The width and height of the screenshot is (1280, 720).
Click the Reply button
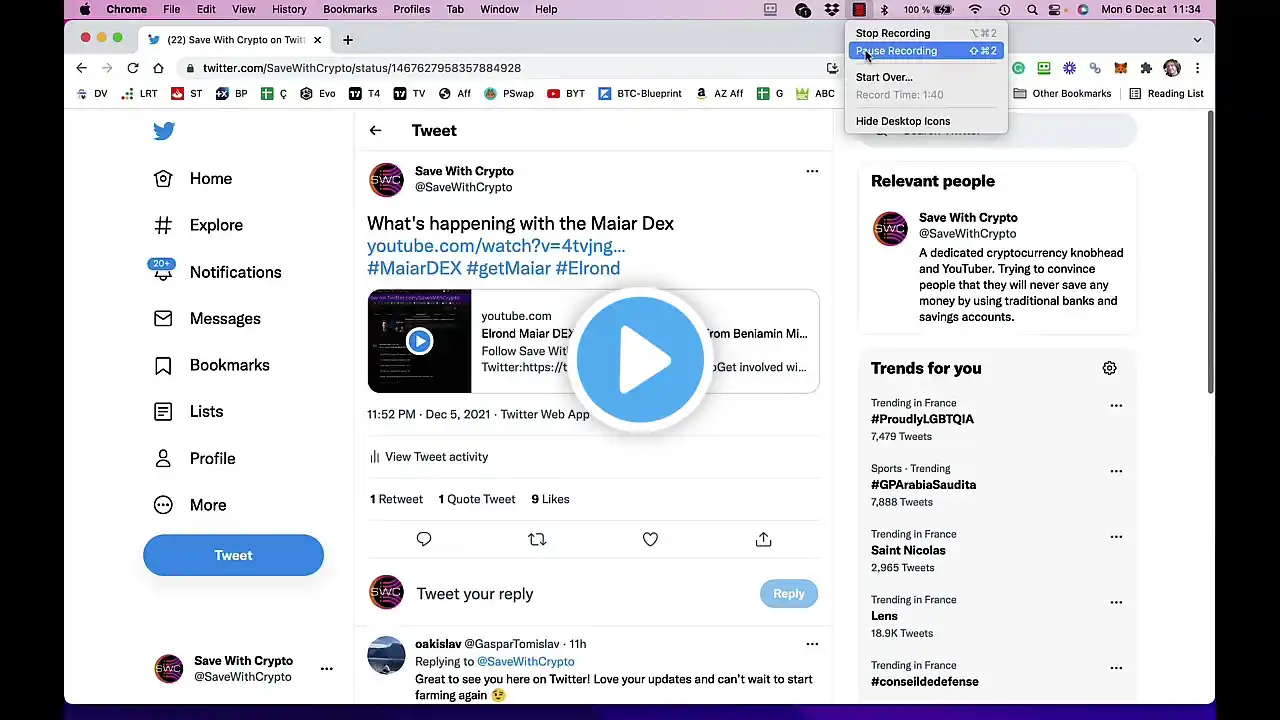pyautogui.click(x=789, y=594)
